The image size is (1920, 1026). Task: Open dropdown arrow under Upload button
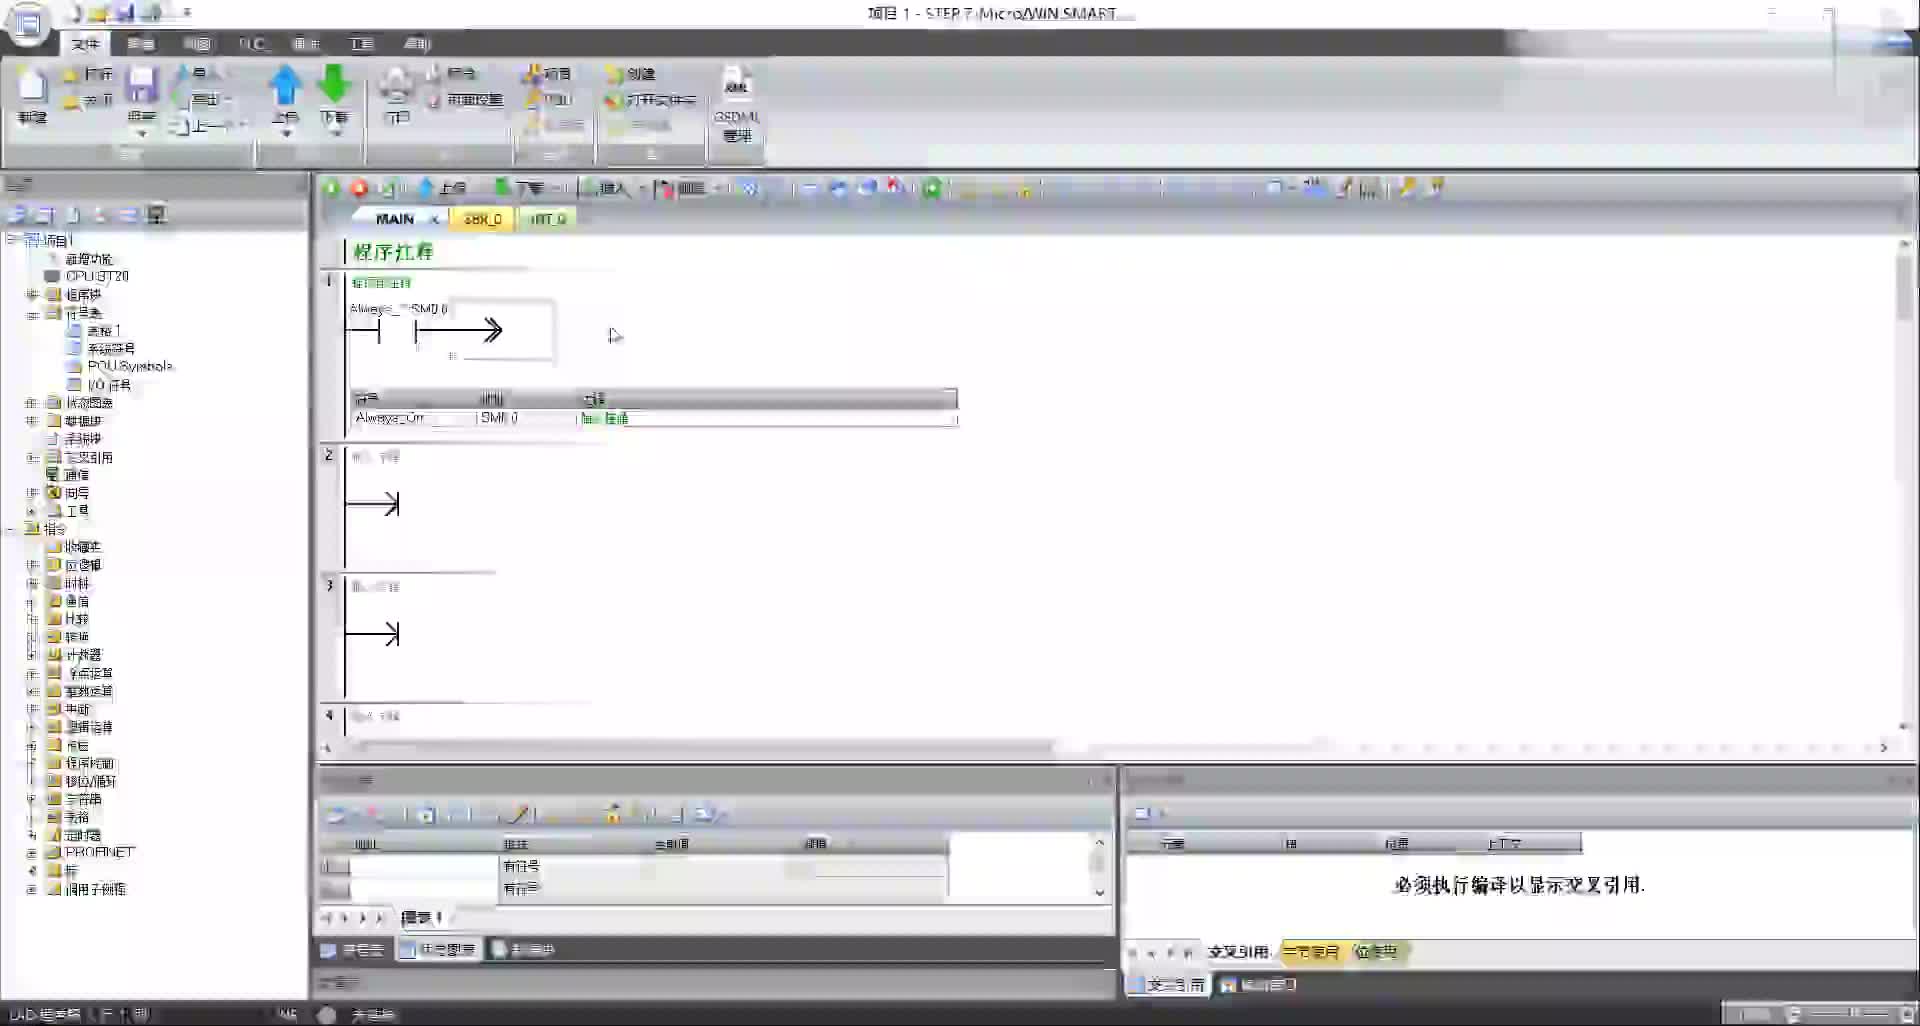point(285,133)
